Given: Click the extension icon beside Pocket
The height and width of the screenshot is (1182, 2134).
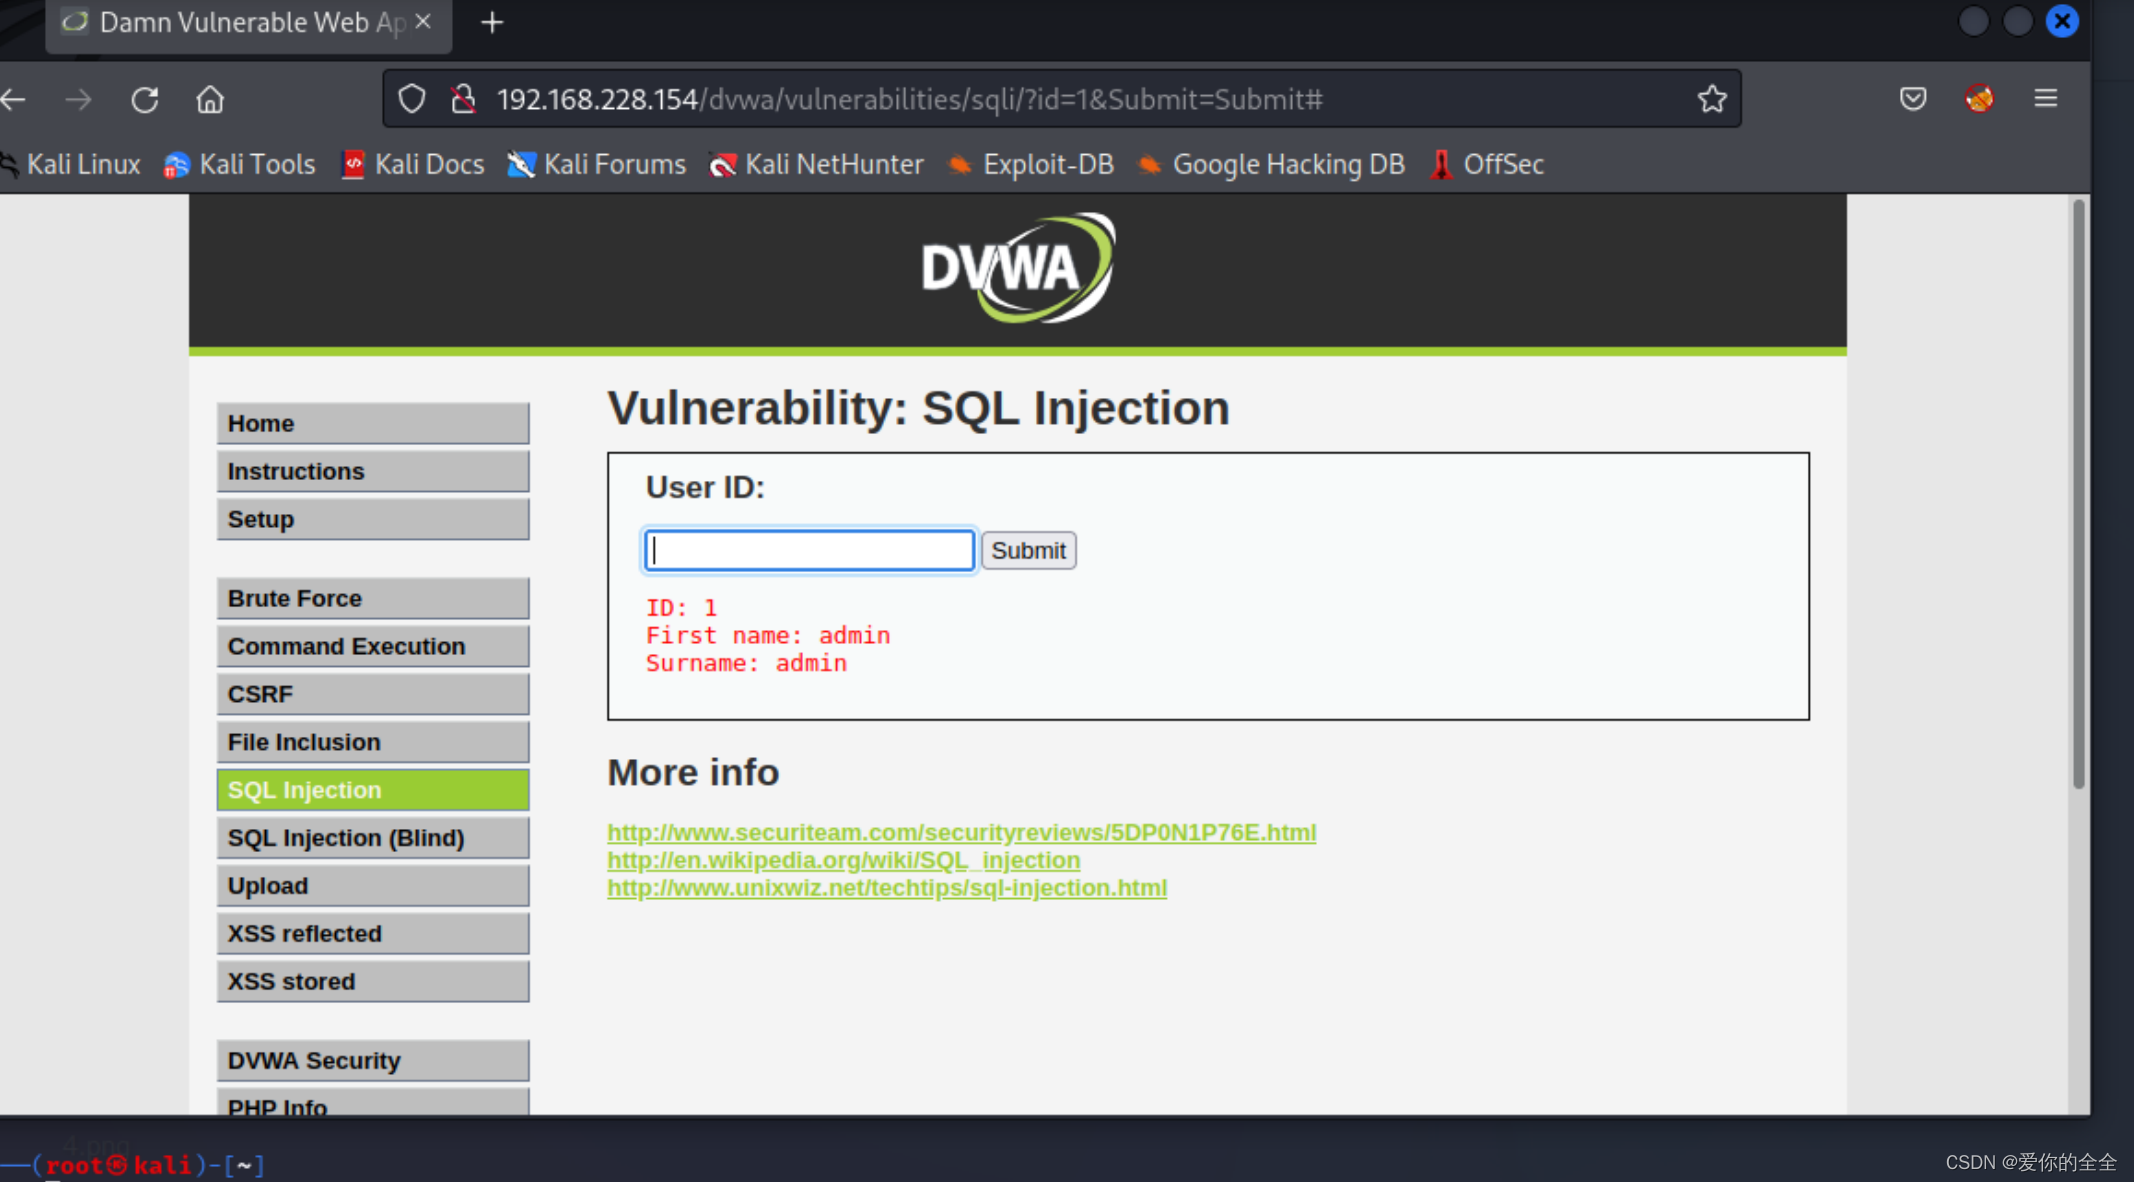Looking at the screenshot, I should tap(1979, 99).
